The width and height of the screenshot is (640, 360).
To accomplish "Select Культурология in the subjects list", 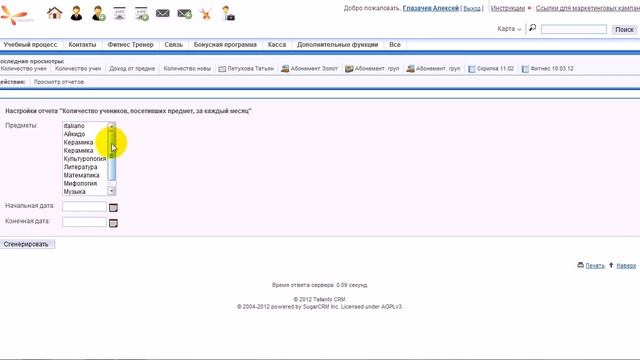I will click(x=85, y=159).
